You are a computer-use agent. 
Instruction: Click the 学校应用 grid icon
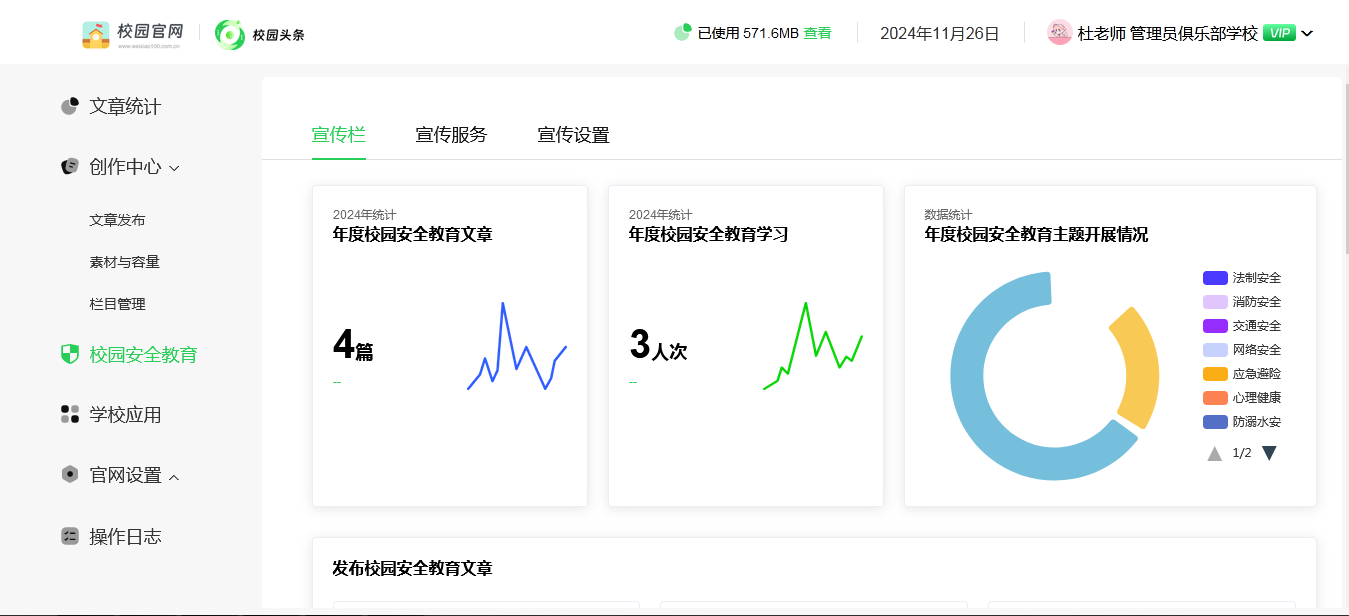pyautogui.click(x=70, y=414)
